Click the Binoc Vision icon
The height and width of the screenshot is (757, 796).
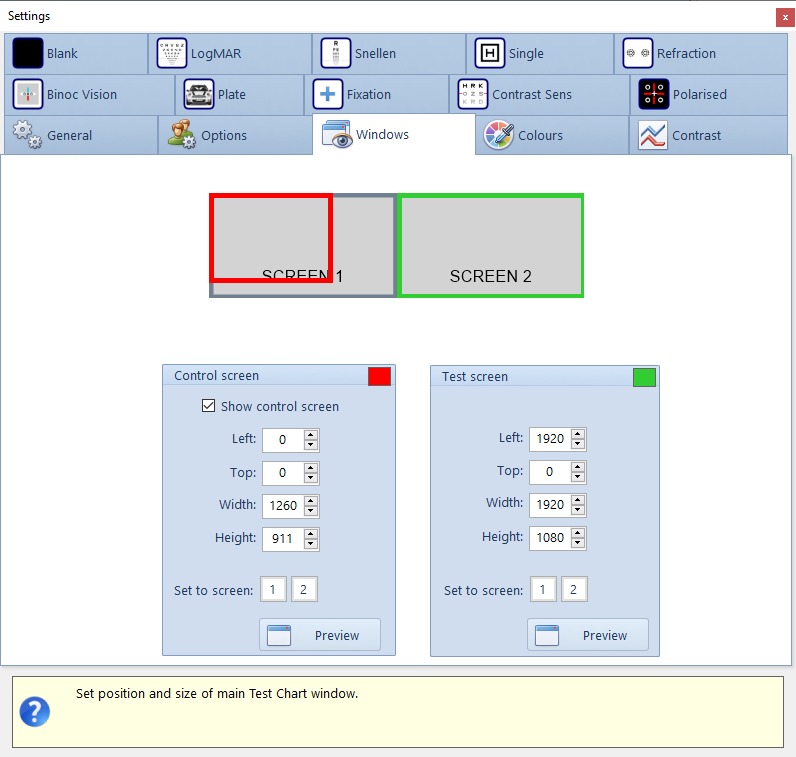pyautogui.click(x=28, y=94)
